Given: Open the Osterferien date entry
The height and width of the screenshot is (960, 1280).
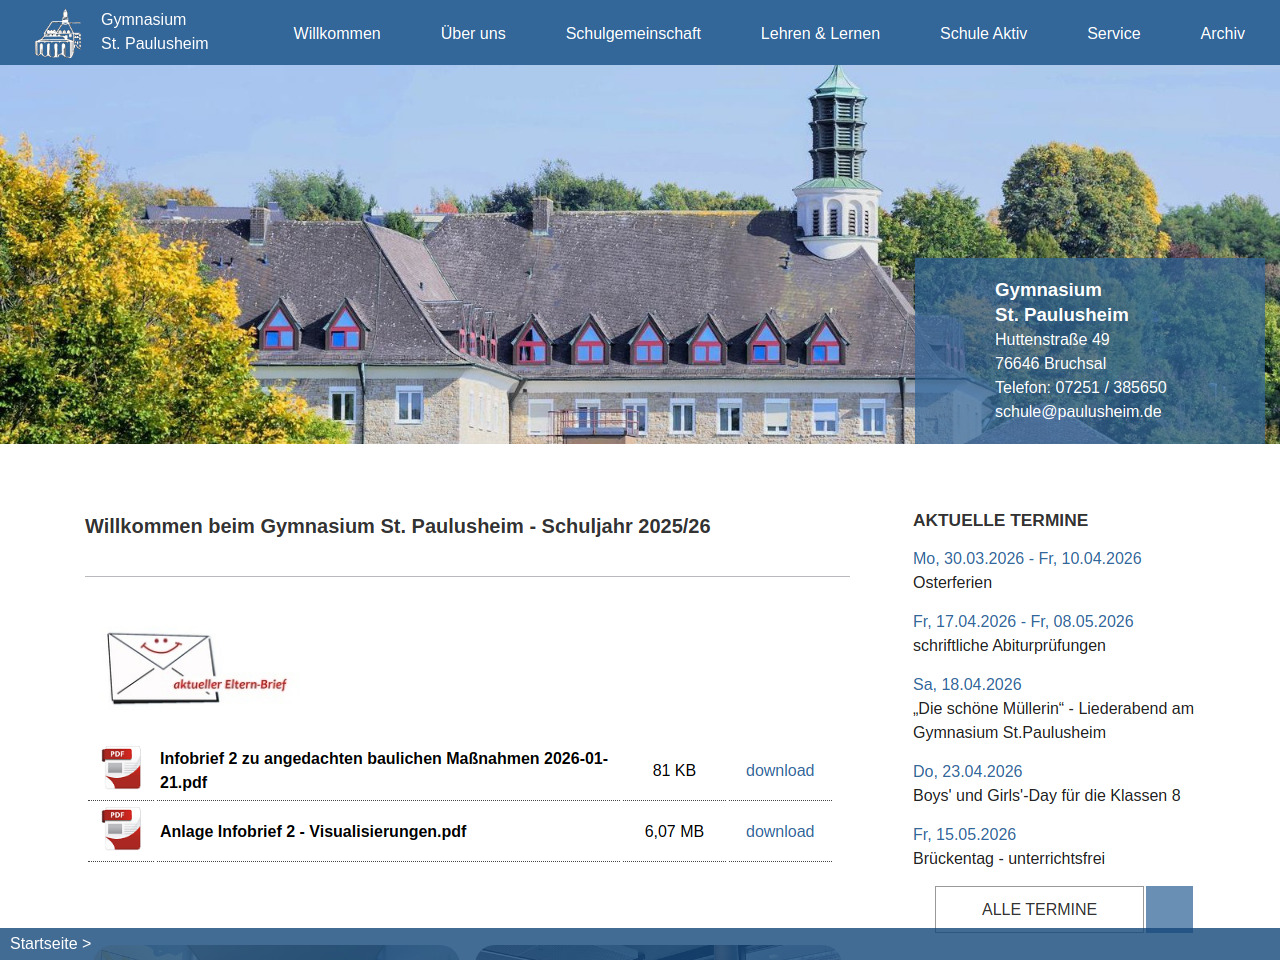Looking at the screenshot, I should pos(1026,558).
